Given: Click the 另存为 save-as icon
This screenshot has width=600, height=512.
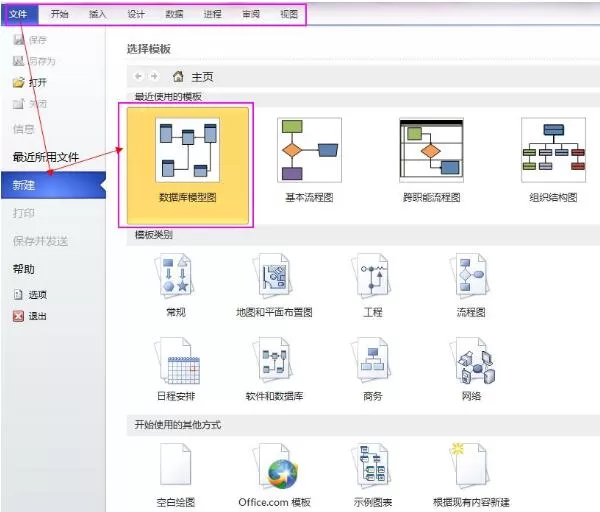Looking at the screenshot, I should coord(18,61).
